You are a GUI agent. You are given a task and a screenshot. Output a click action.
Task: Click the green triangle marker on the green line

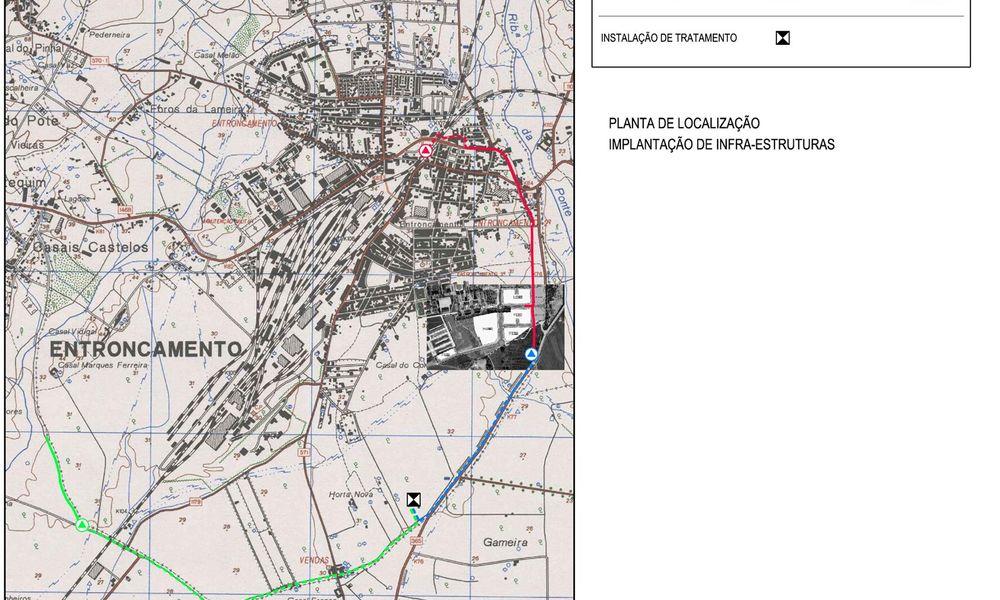click(82, 525)
